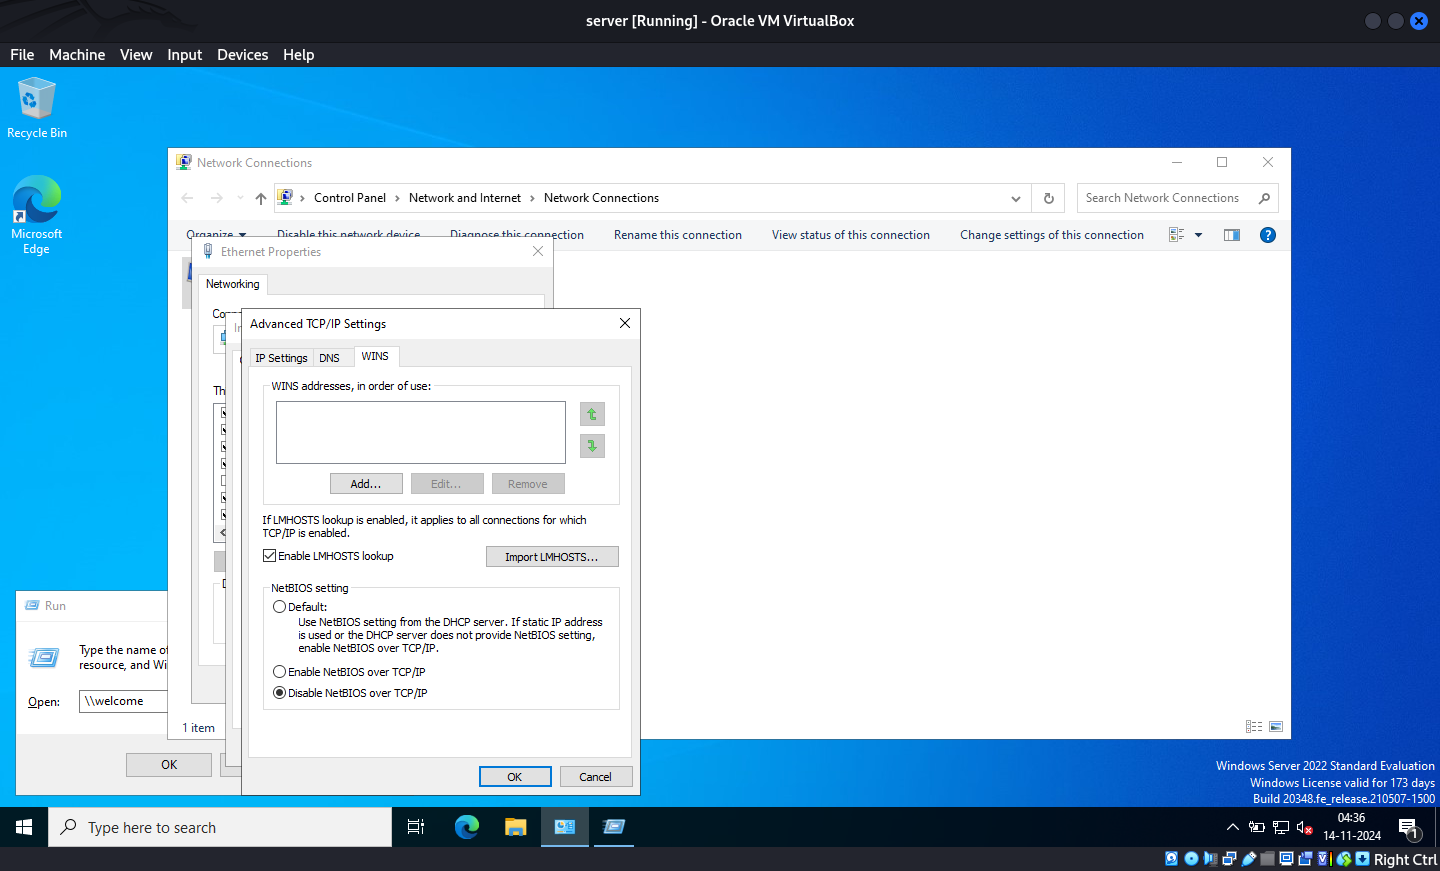Select the Default NetBIOS setting radio button
Image resolution: width=1440 pixels, height=871 pixels.
coord(280,607)
